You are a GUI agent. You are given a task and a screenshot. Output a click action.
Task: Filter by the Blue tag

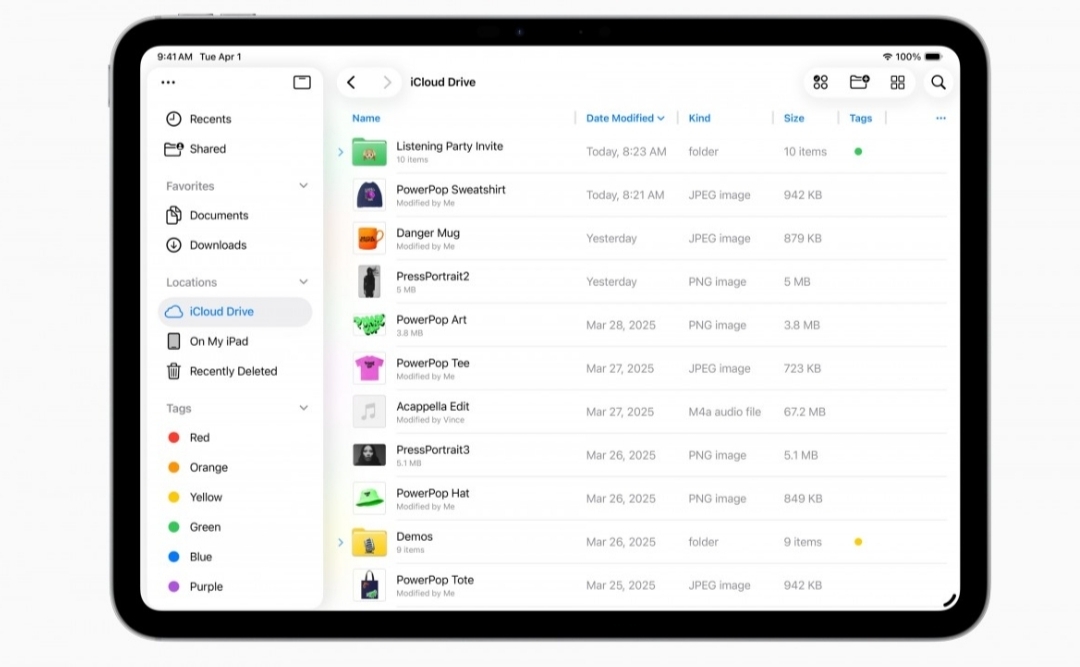[234, 557]
